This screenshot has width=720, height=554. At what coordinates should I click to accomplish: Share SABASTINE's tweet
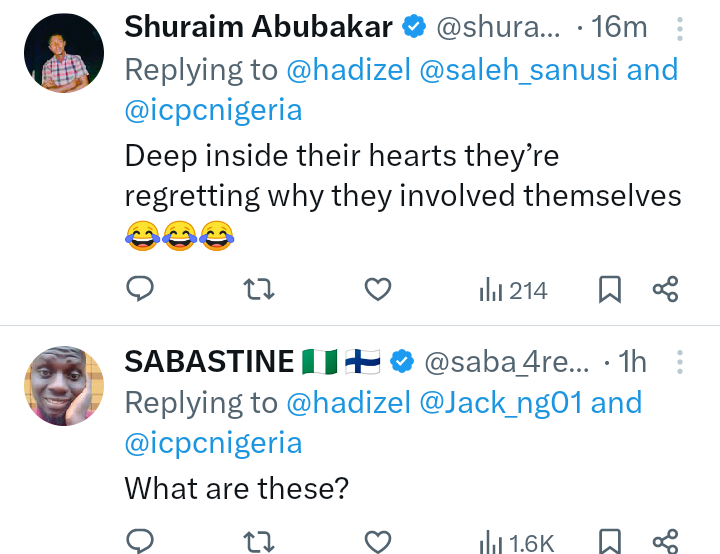pyautogui.click(x=666, y=543)
